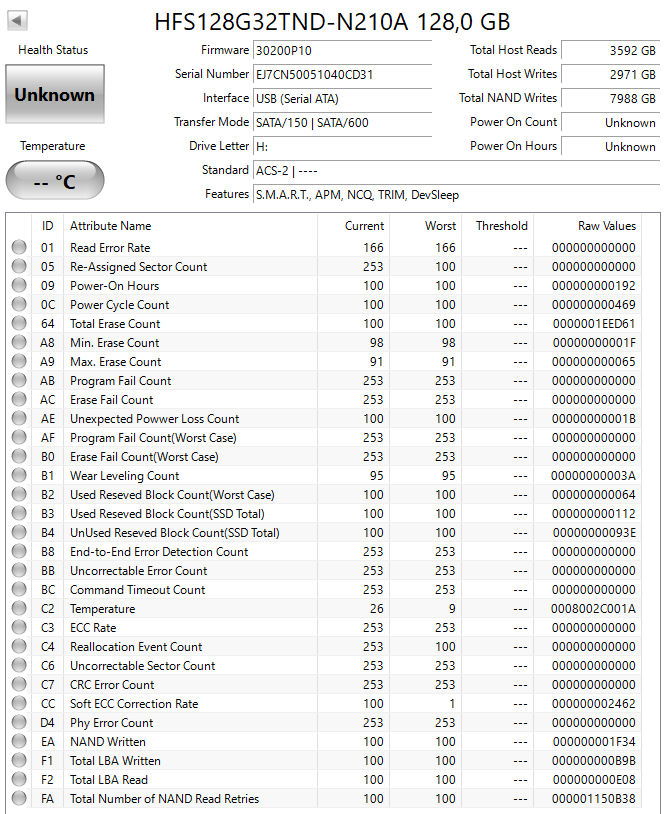Image resolution: width=668 pixels, height=814 pixels.
Task: Click the Standard field ACS-2
Action: tap(457, 170)
